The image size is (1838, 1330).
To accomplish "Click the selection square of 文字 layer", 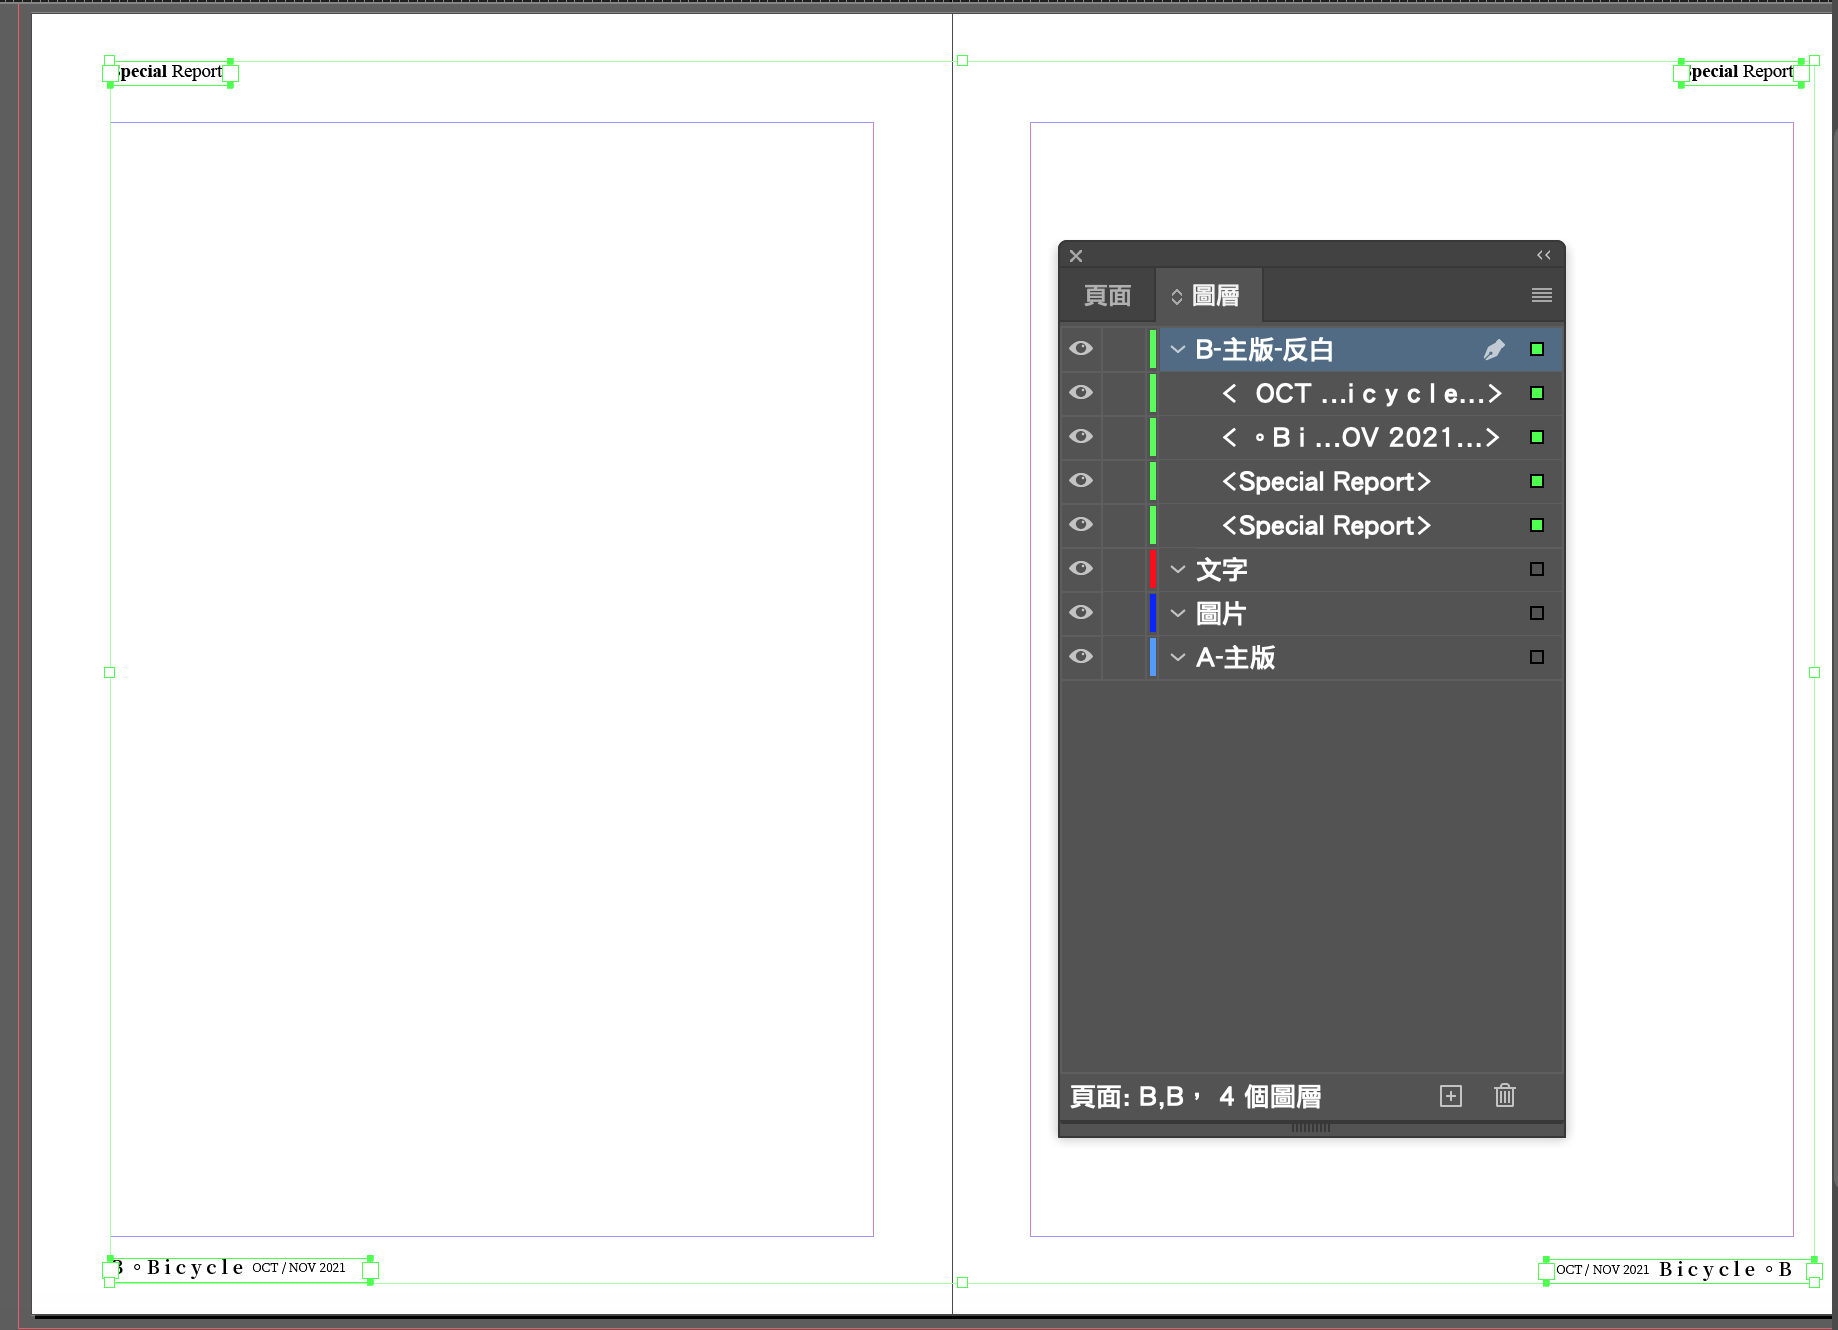I will click(x=1536, y=569).
